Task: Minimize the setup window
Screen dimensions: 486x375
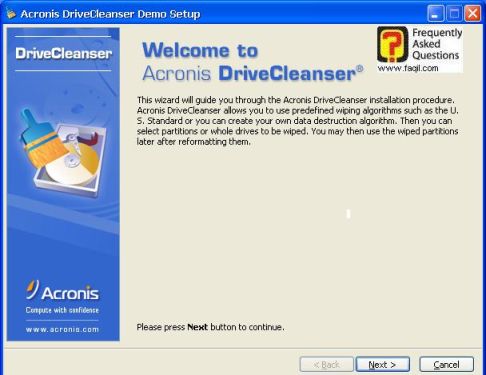Action: pyautogui.click(x=435, y=13)
